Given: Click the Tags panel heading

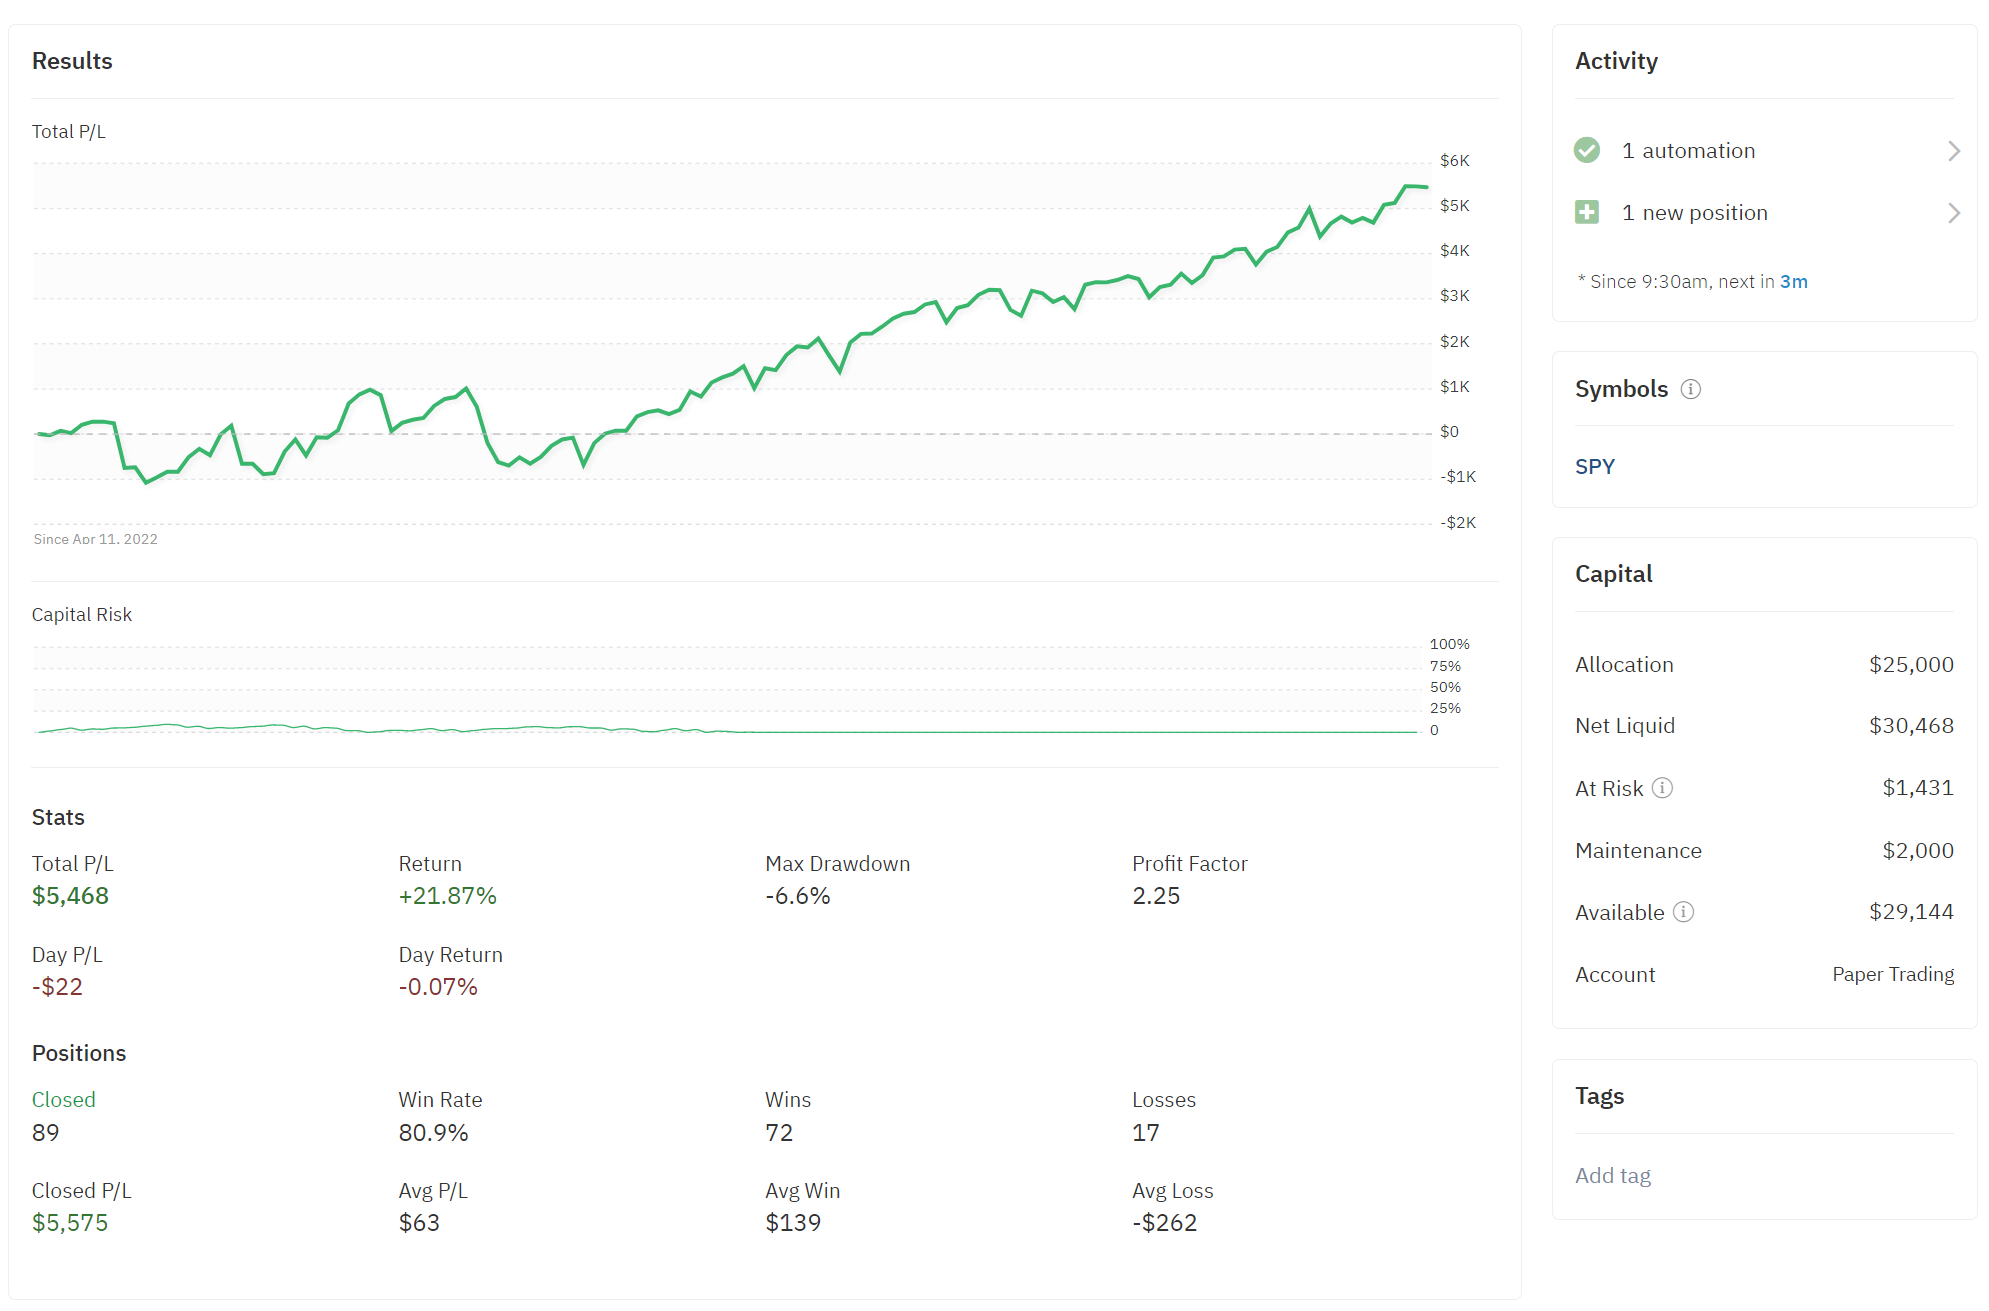Looking at the screenshot, I should (1599, 1096).
